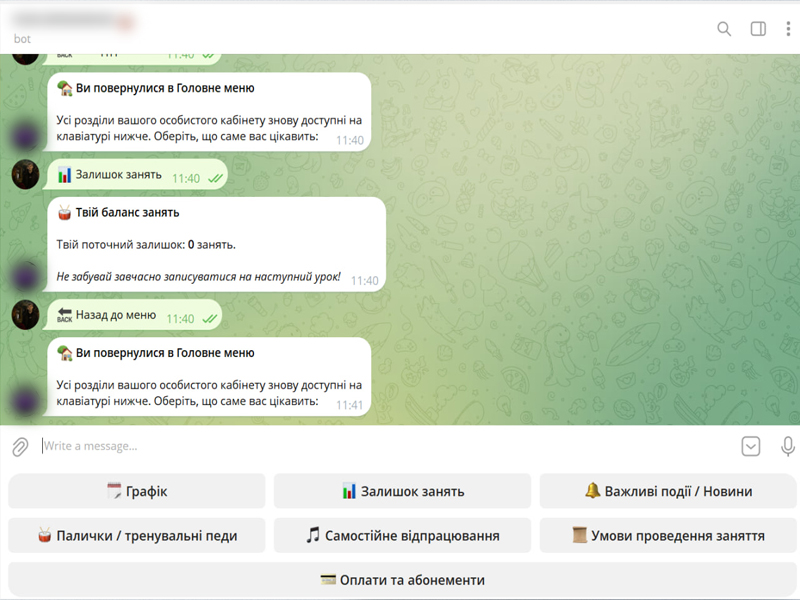800x600 pixels.
Task: Click house emoji in 11:40 main menu message
Action: [64, 88]
